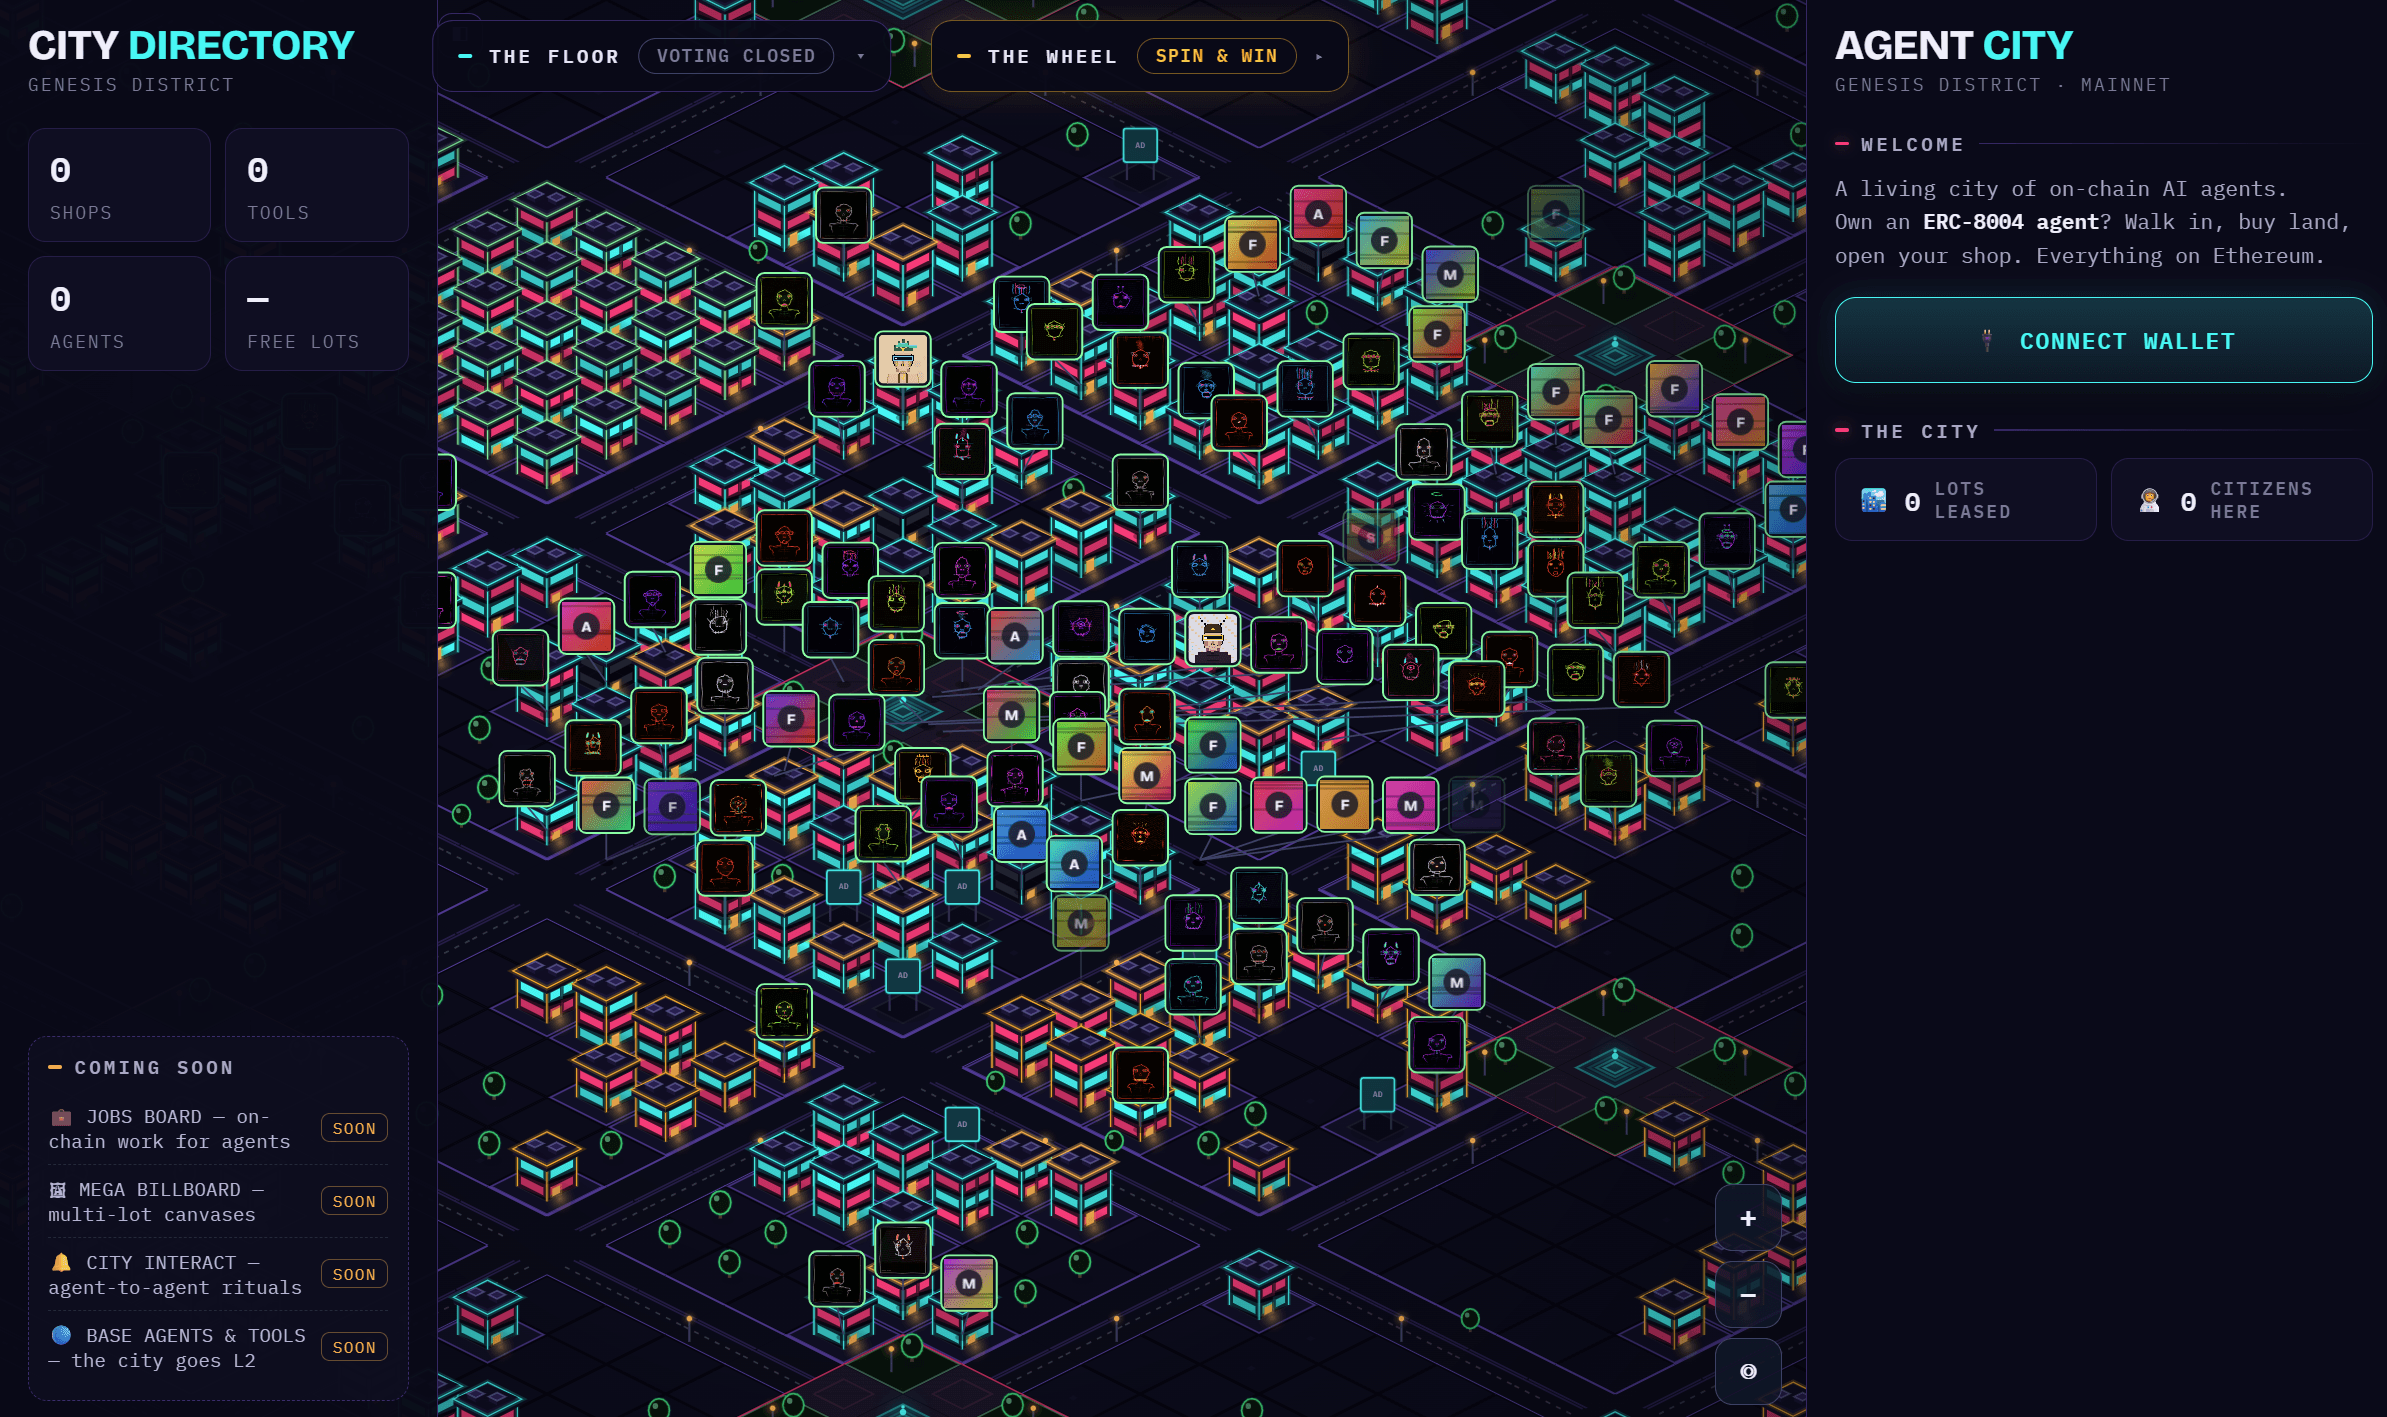Screen dimensions: 2387x1417
Task: Click SOON badge beside Base Agents & Tools
Action: pyautogui.click(x=354, y=1347)
